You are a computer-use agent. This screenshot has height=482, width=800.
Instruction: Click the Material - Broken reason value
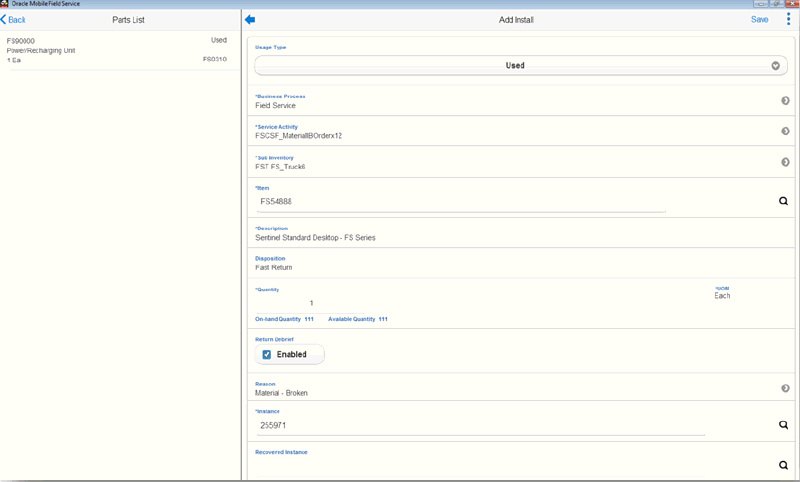click(x=281, y=393)
